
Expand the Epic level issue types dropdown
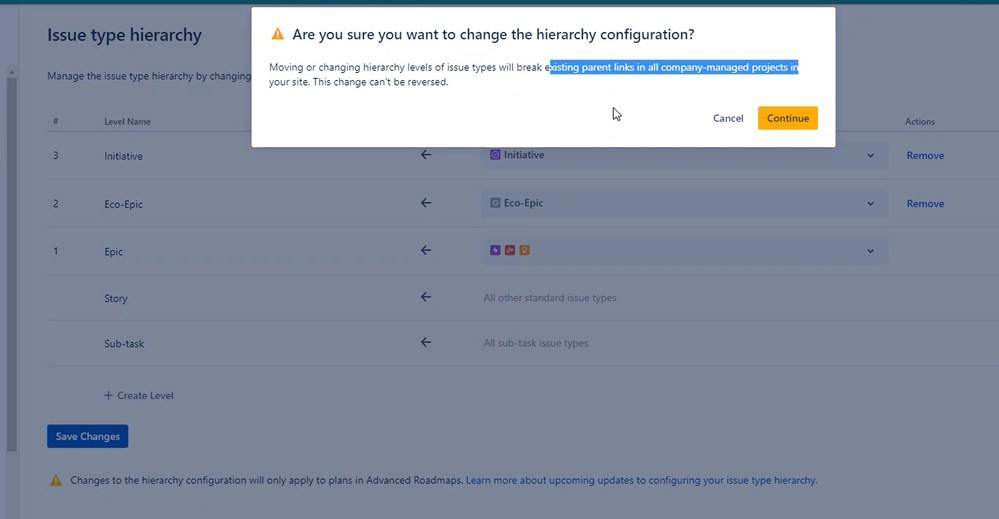click(684, 251)
